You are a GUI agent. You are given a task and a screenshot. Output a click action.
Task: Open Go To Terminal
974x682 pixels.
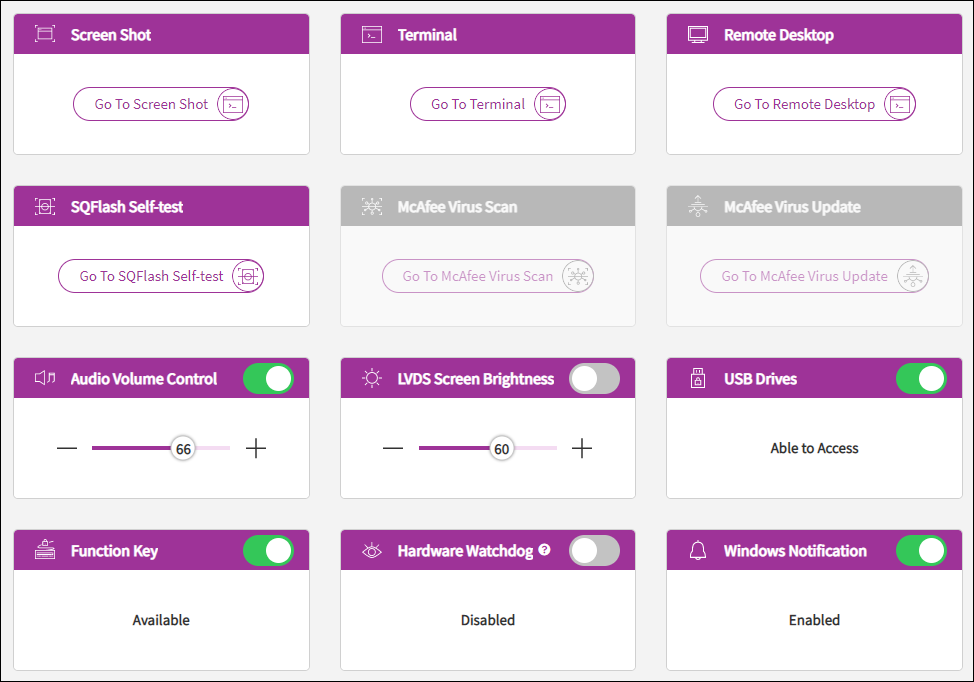tap(487, 104)
